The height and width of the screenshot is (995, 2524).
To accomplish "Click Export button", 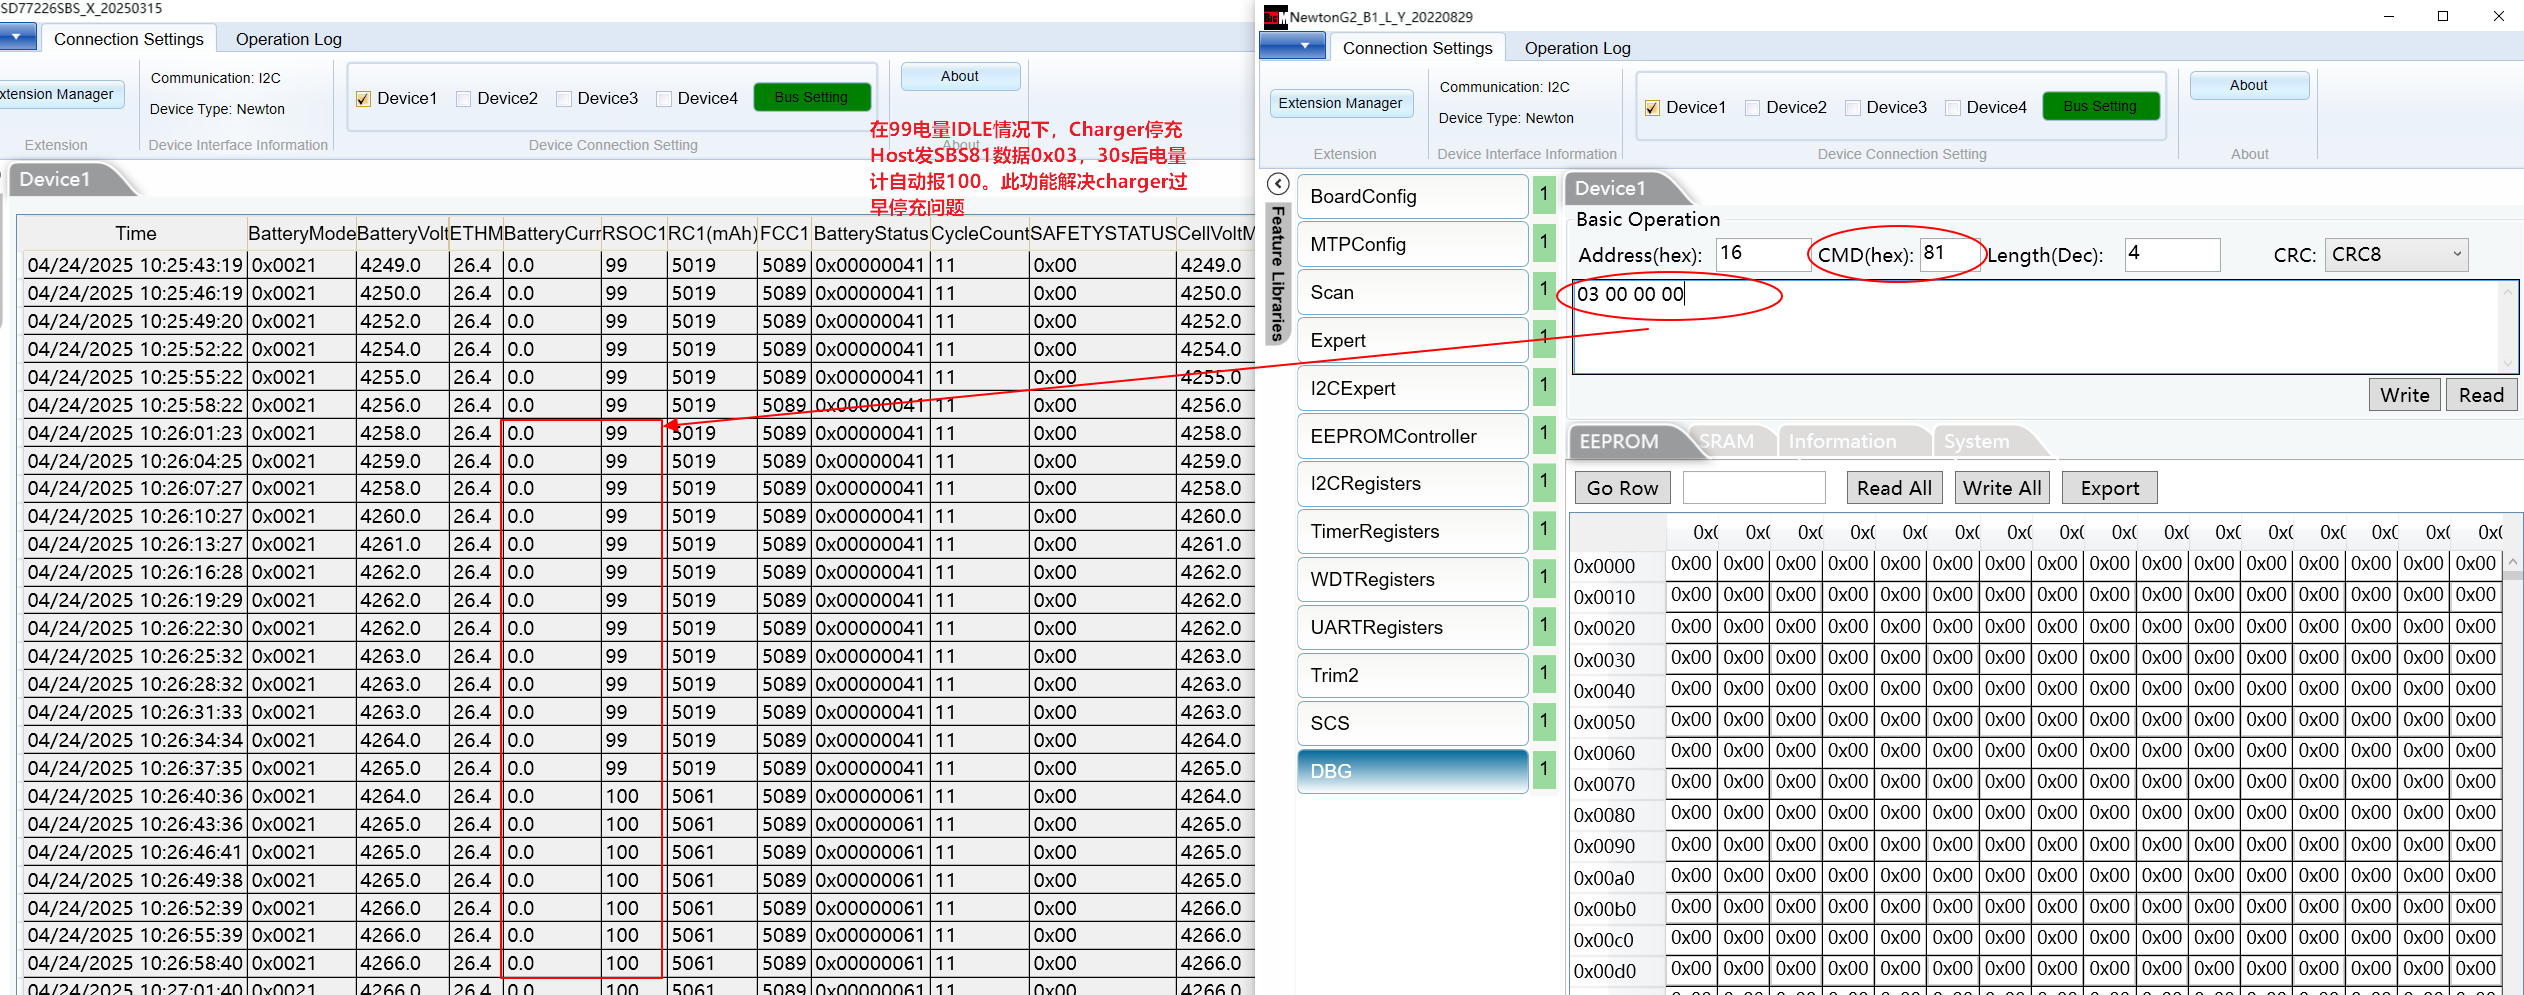I will click(2110, 488).
